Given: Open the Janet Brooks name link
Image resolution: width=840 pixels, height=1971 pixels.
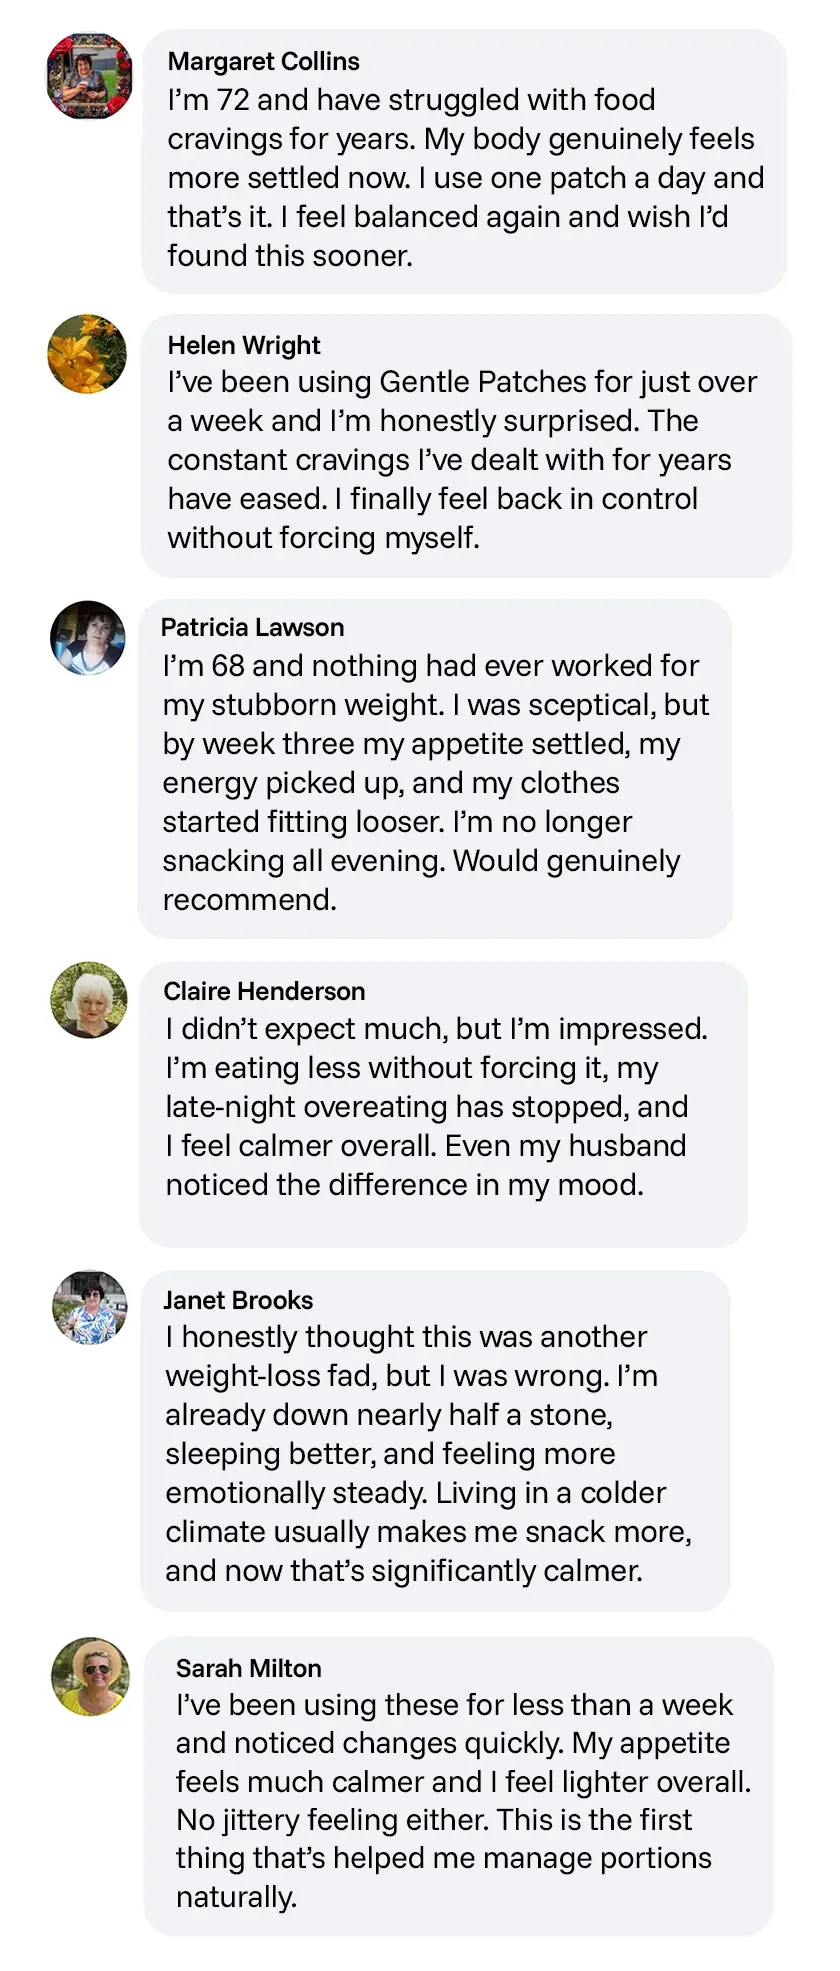Looking at the screenshot, I should pyautogui.click(x=238, y=1300).
